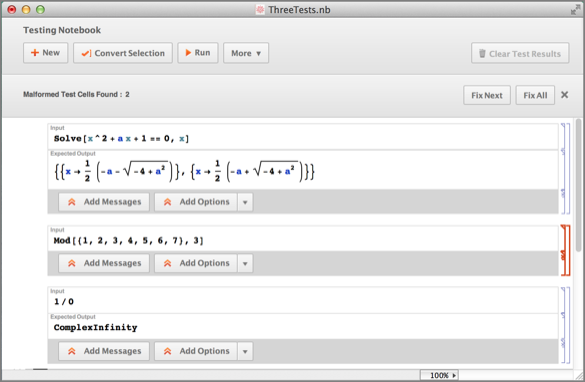Add Options to the Mod test

pyautogui.click(x=196, y=263)
